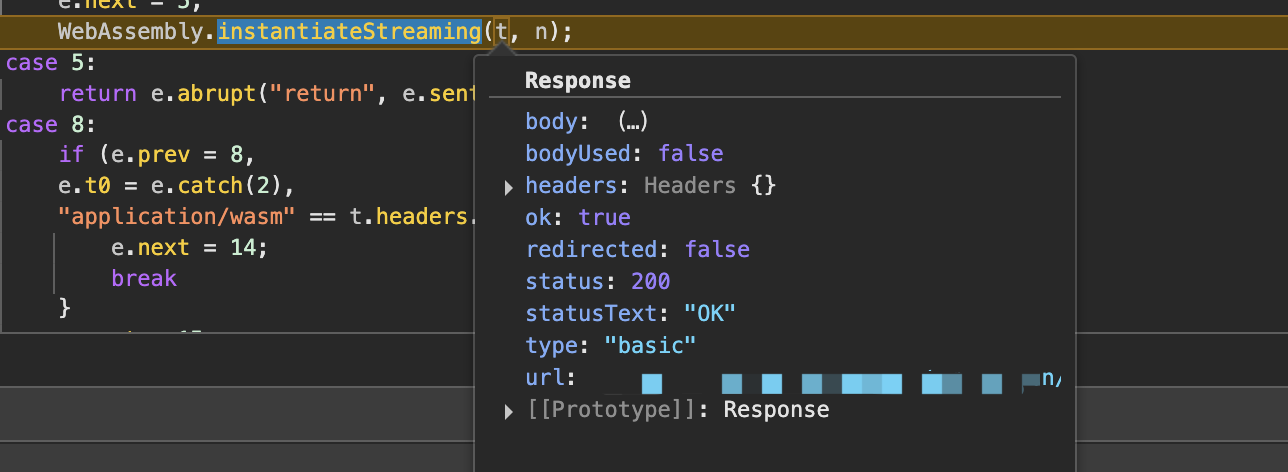The width and height of the screenshot is (1288, 472).
Task: Expand the [[Prototype]] Response entry
Action: point(509,410)
